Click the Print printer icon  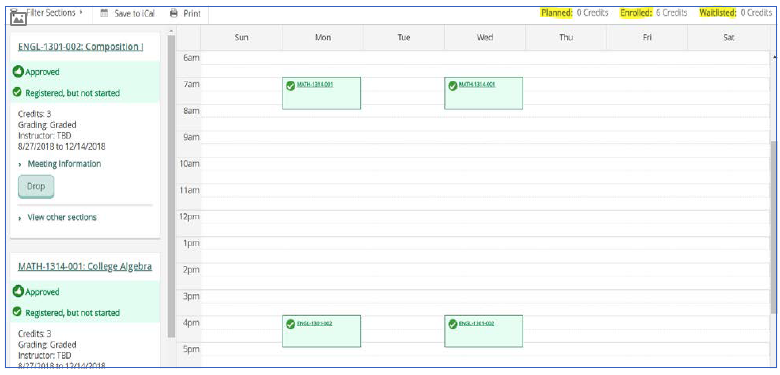[x=173, y=13]
